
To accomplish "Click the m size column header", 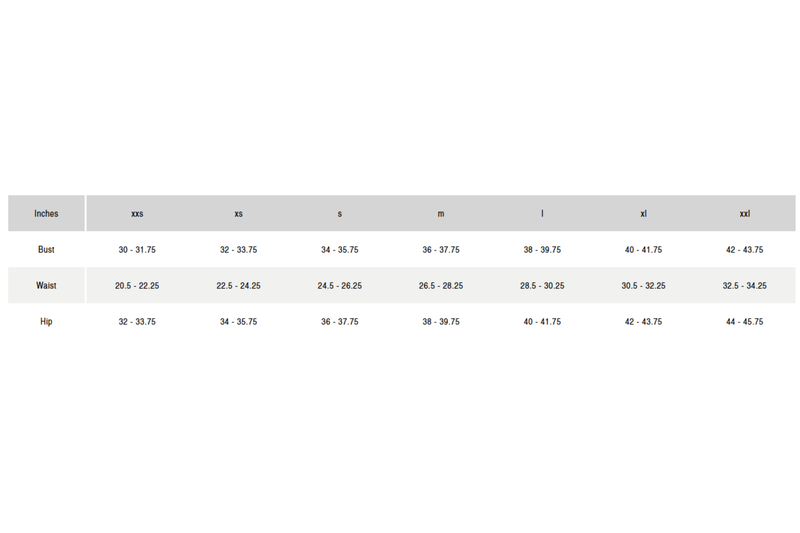I will (441, 214).
